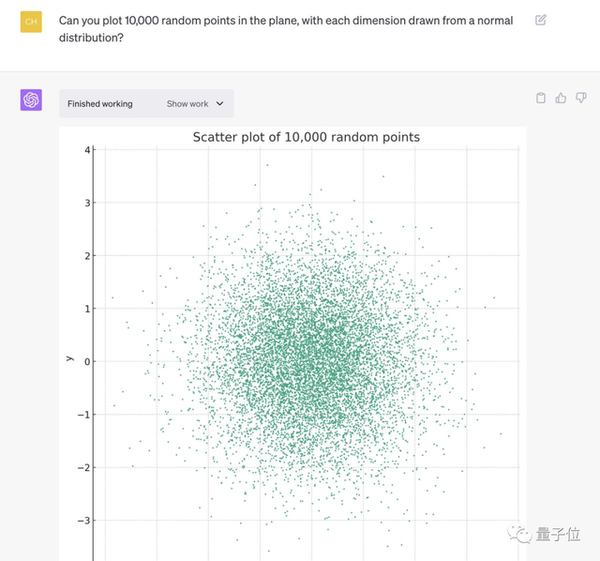
Task: Select the user prompt about 10,000 random points
Action: coord(285,29)
